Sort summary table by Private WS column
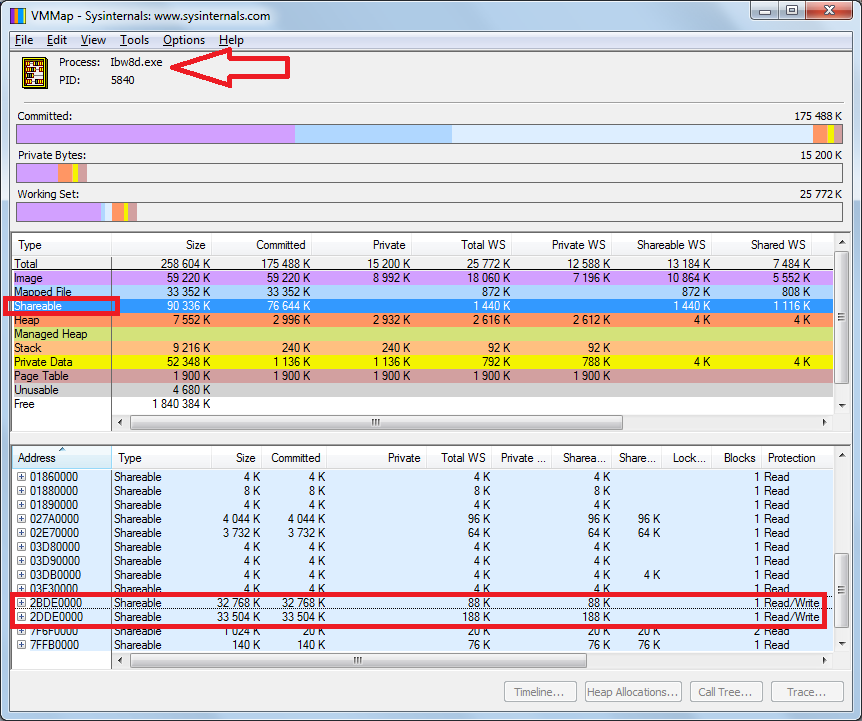This screenshot has width=862, height=721. click(562, 245)
